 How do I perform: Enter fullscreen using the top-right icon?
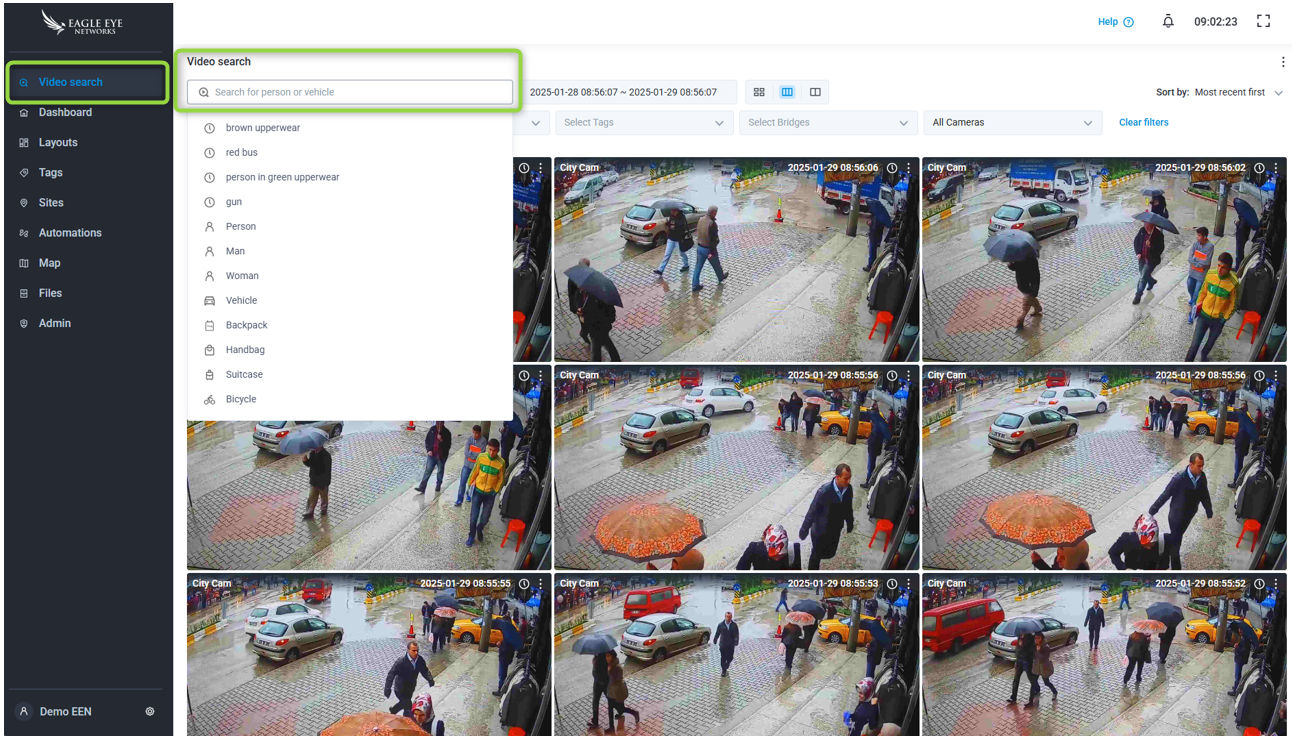tap(1263, 22)
